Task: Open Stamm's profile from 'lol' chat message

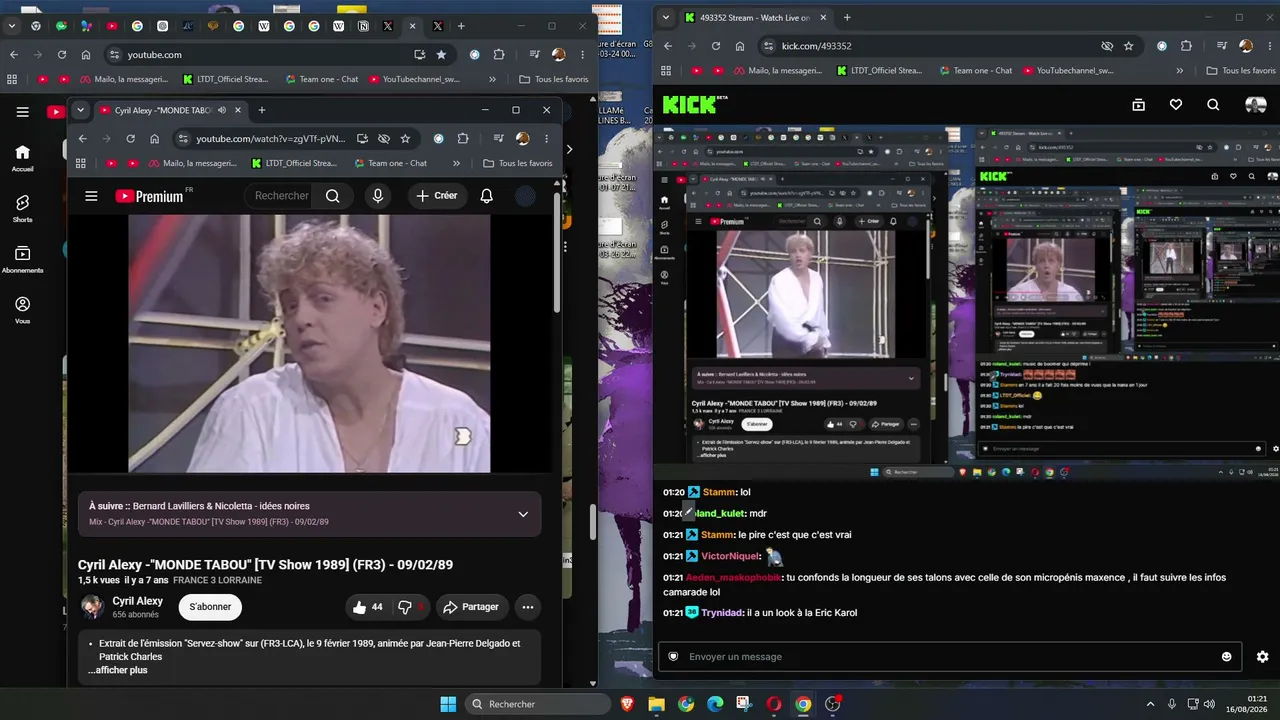Action: pos(718,492)
